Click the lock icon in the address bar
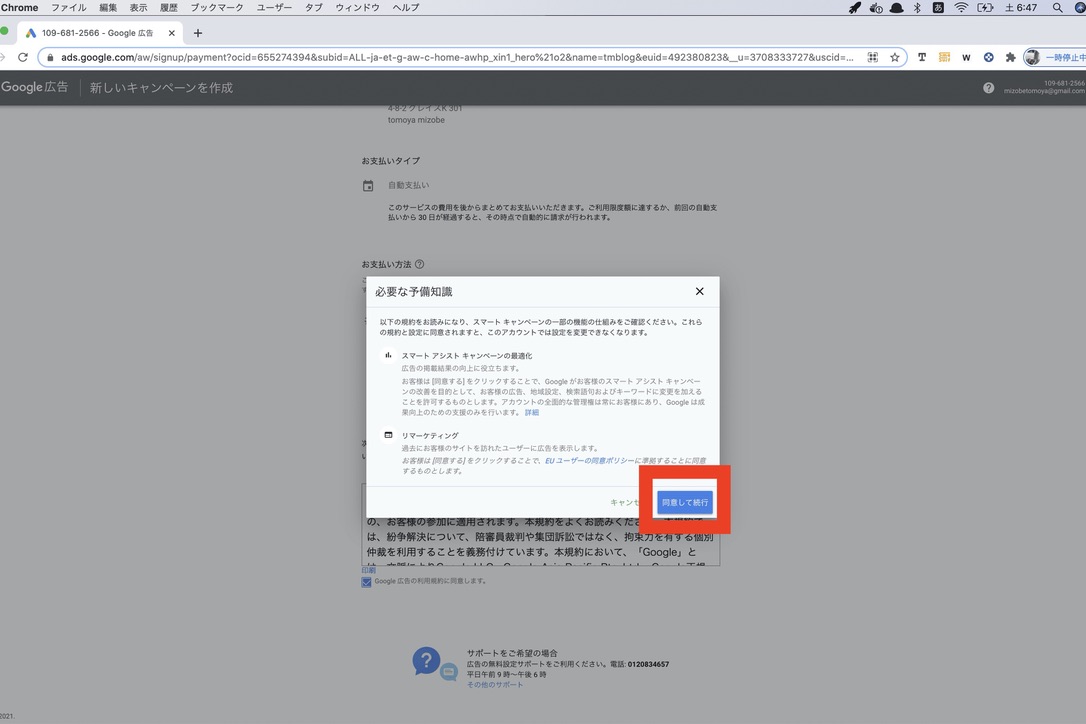The image size is (1086, 724). click(x=50, y=58)
